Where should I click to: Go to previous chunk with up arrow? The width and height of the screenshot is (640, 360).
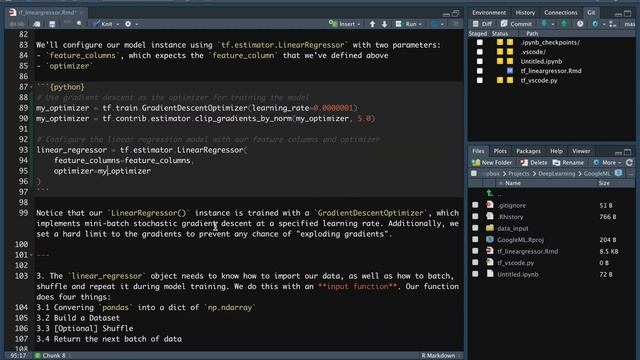pos(372,24)
